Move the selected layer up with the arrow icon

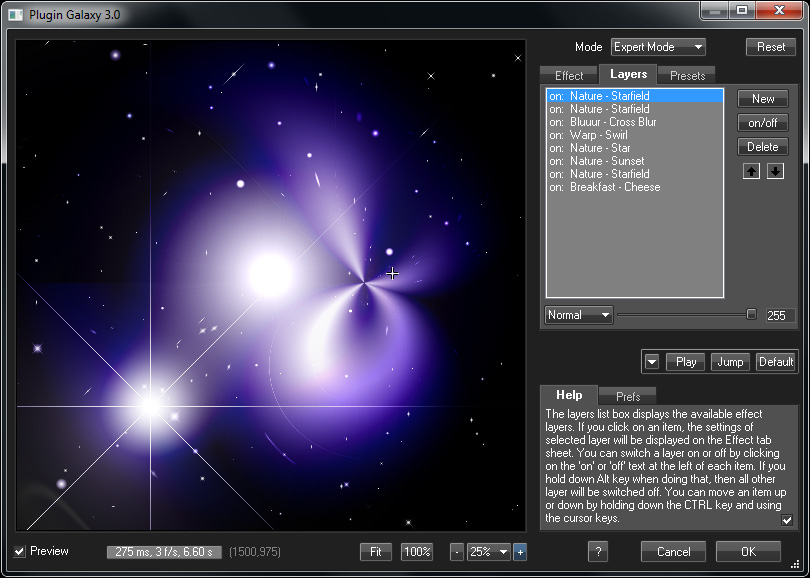click(x=750, y=171)
